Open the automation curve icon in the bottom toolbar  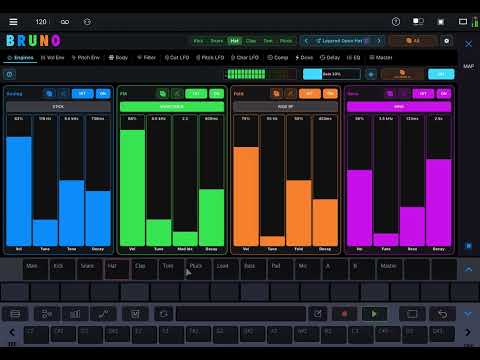103,314
